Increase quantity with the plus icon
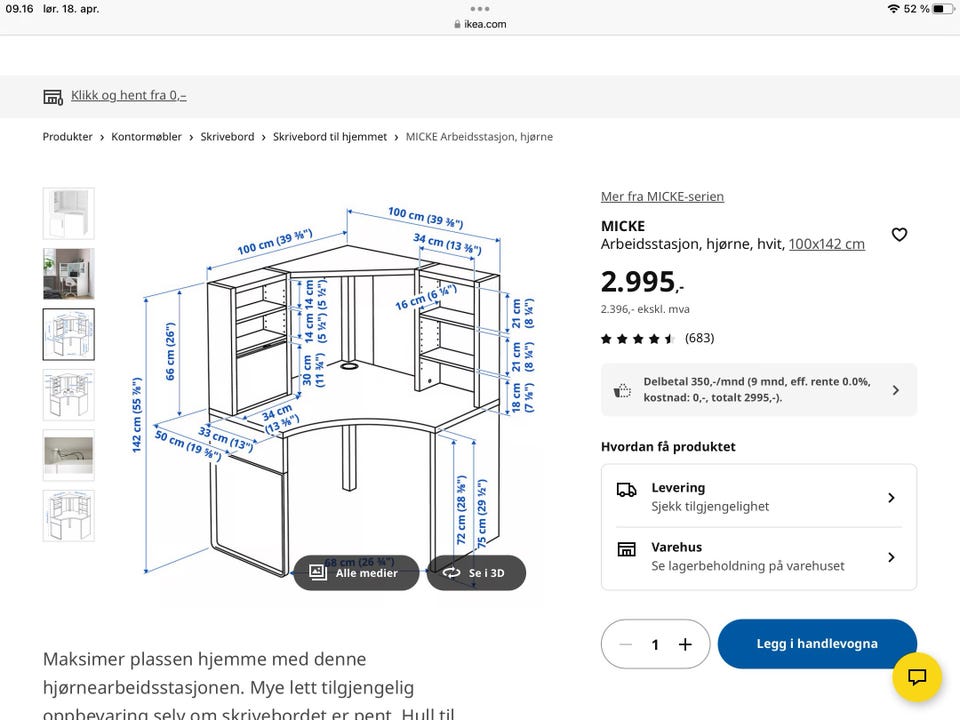Viewport: 960px width, 720px height. pyautogui.click(x=685, y=644)
